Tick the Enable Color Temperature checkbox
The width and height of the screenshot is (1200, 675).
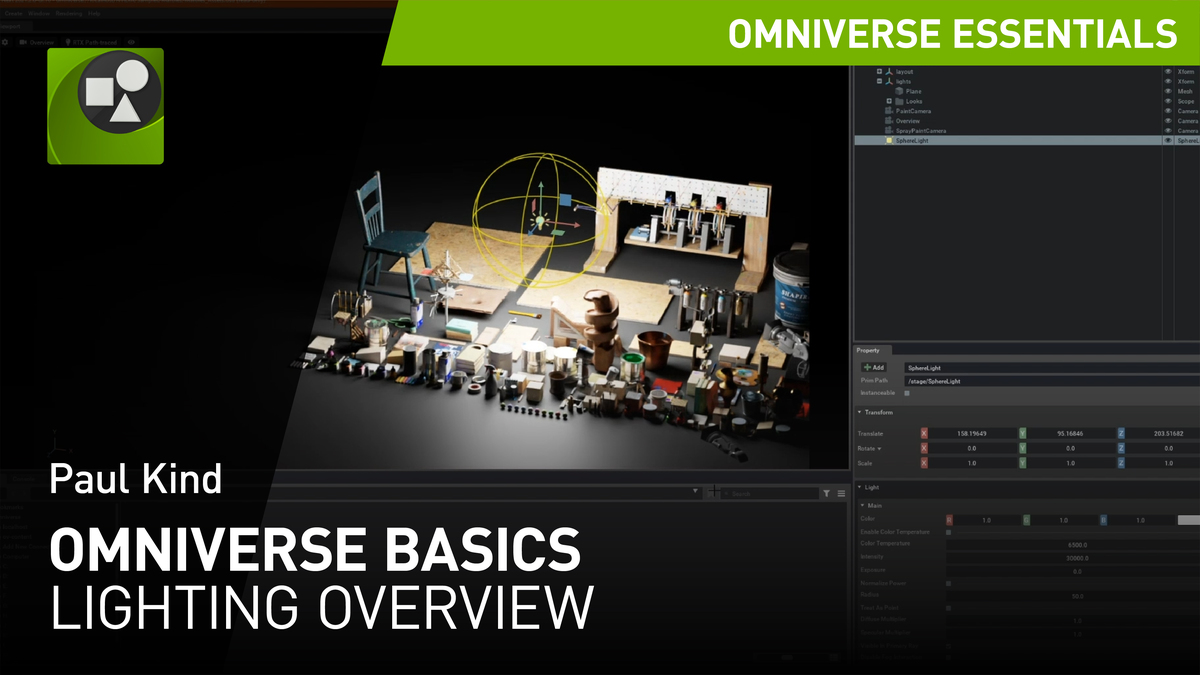pyautogui.click(x=948, y=532)
